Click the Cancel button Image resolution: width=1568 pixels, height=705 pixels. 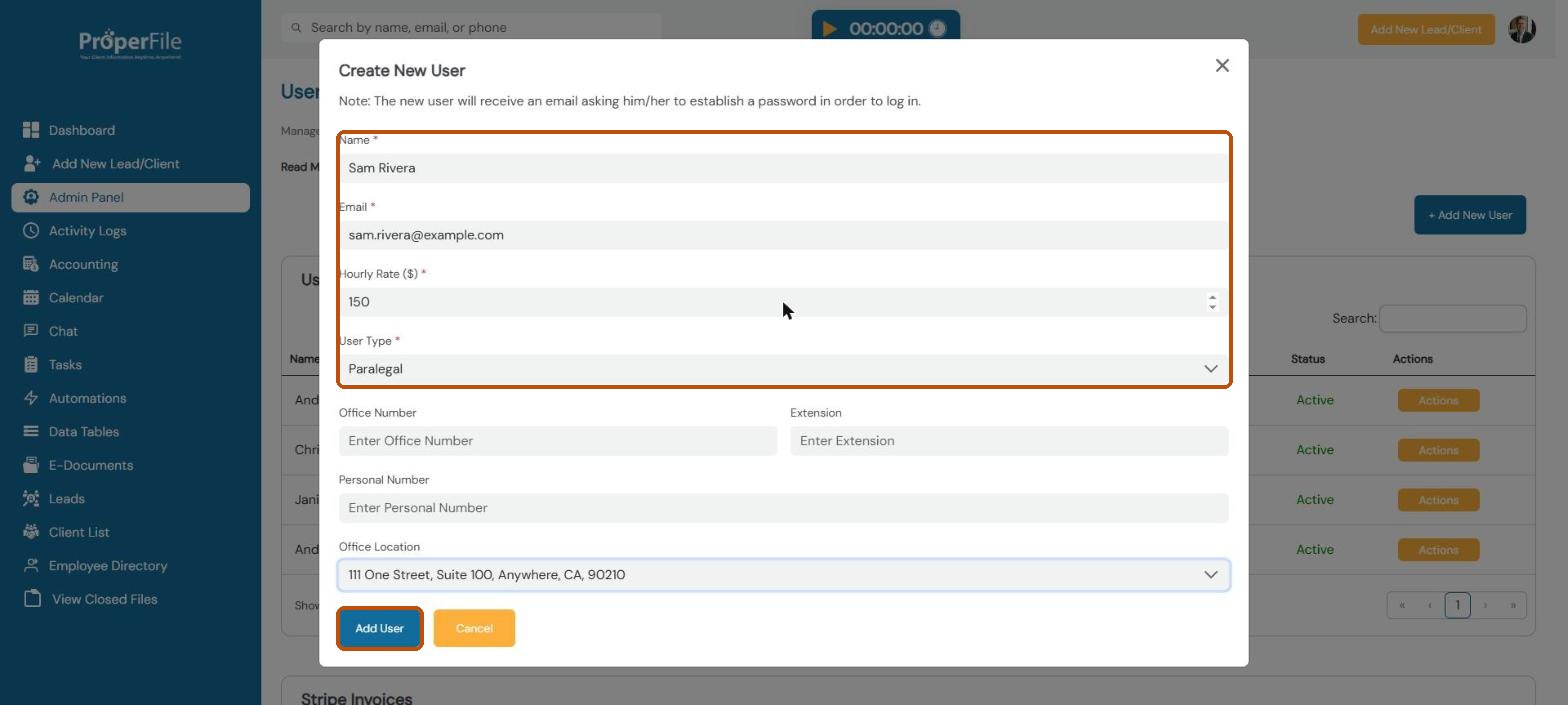(x=474, y=628)
